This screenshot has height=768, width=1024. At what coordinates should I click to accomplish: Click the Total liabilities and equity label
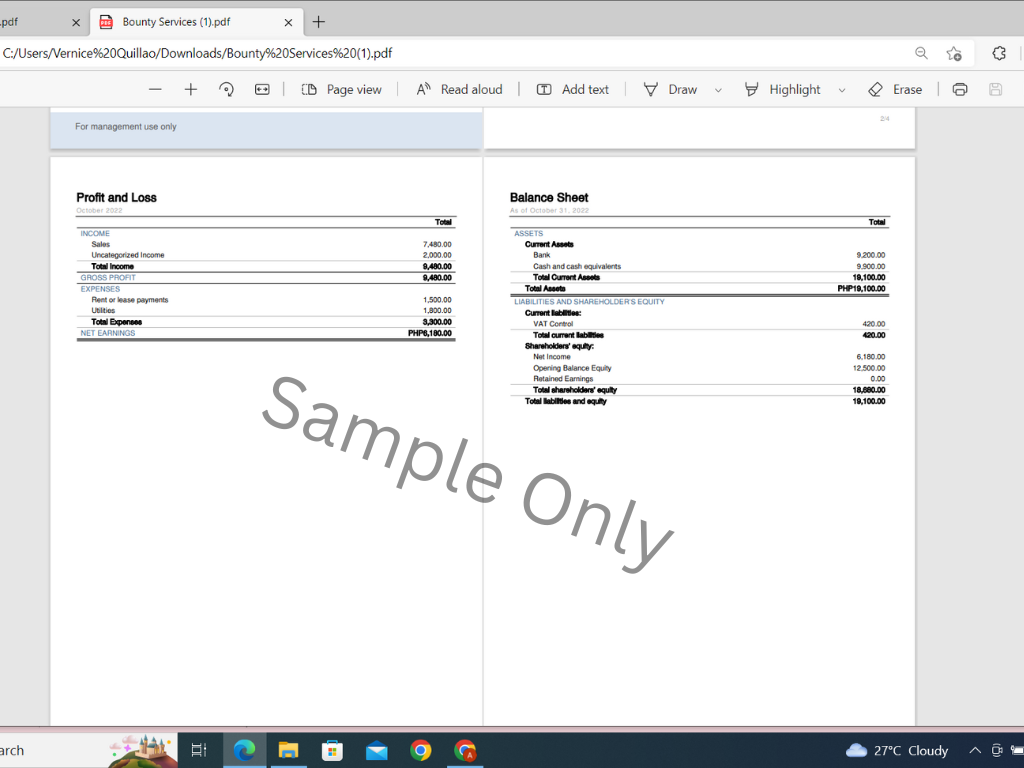pyautogui.click(x=566, y=401)
